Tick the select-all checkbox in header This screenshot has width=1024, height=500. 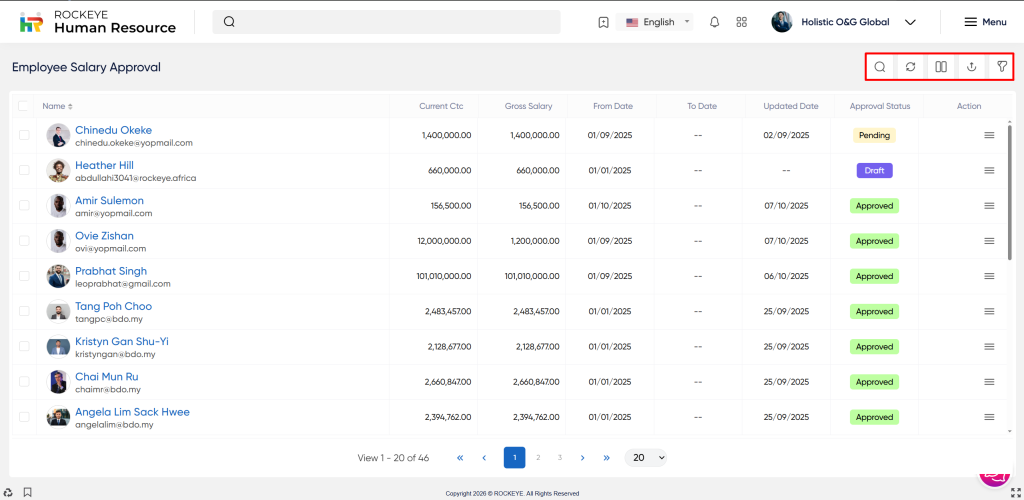tap(24, 106)
